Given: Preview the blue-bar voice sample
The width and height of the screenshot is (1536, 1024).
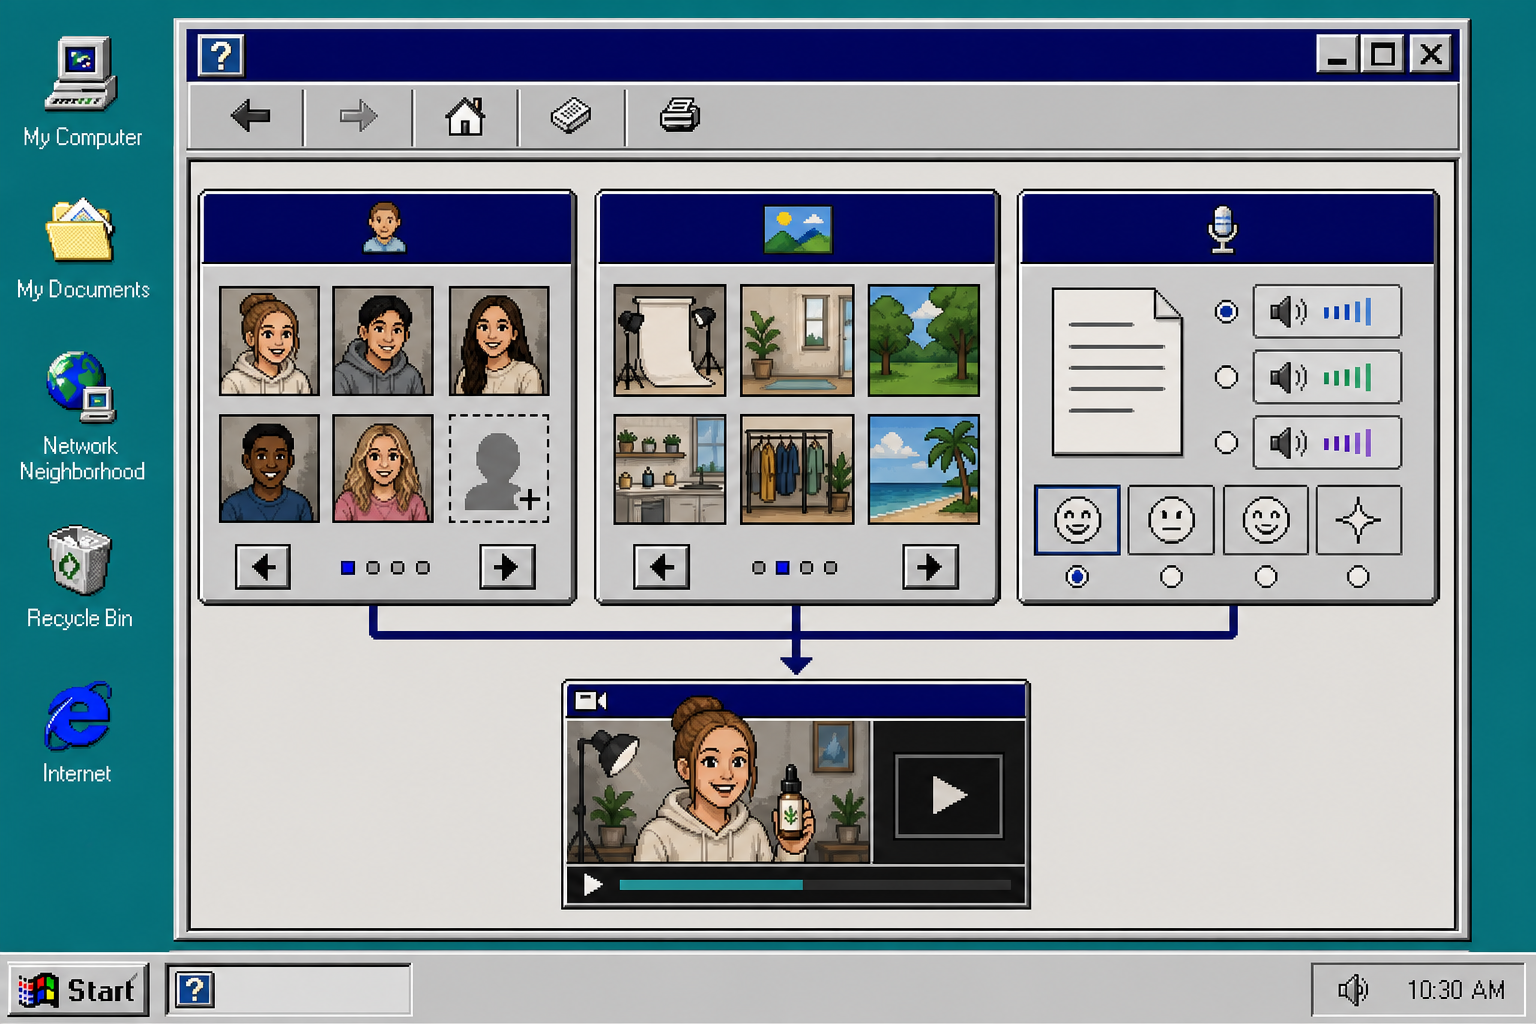Looking at the screenshot, I should (1327, 312).
